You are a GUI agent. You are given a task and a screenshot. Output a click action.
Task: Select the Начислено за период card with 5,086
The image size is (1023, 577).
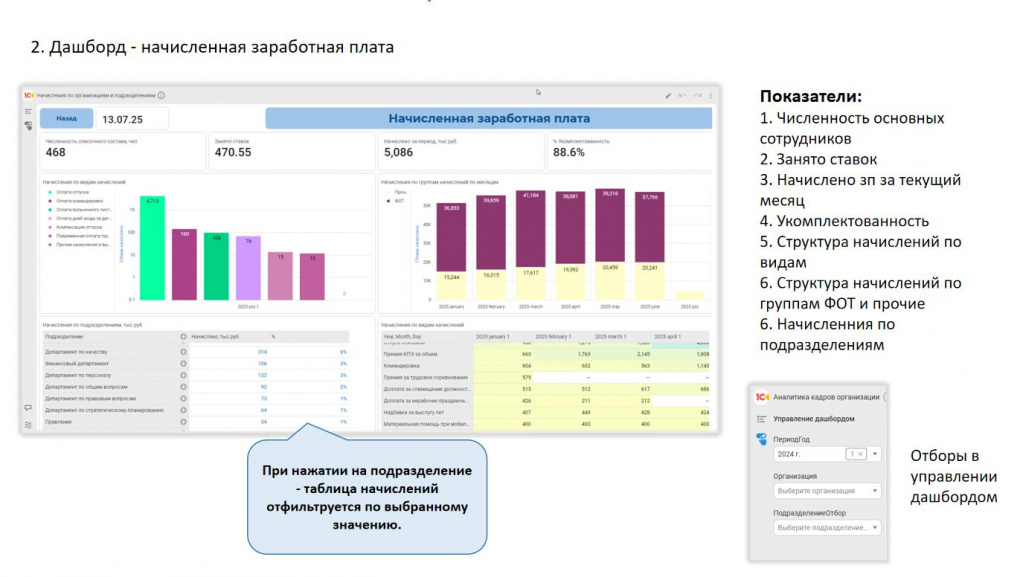(461, 151)
